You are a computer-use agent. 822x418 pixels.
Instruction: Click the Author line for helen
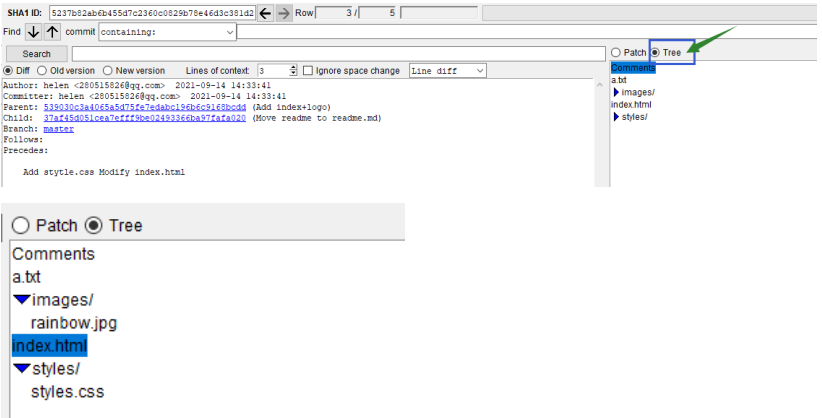tap(137, 85)
